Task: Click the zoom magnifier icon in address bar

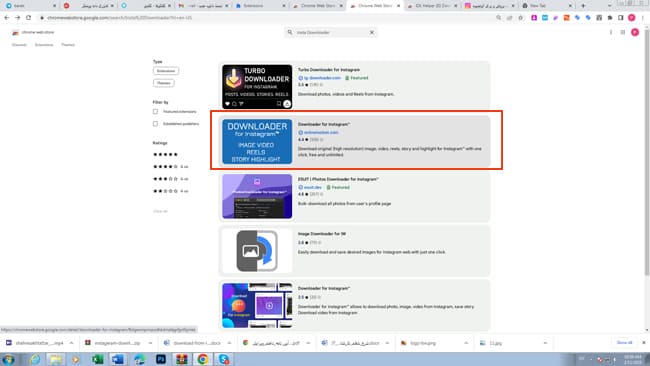Action: (499, 18)
